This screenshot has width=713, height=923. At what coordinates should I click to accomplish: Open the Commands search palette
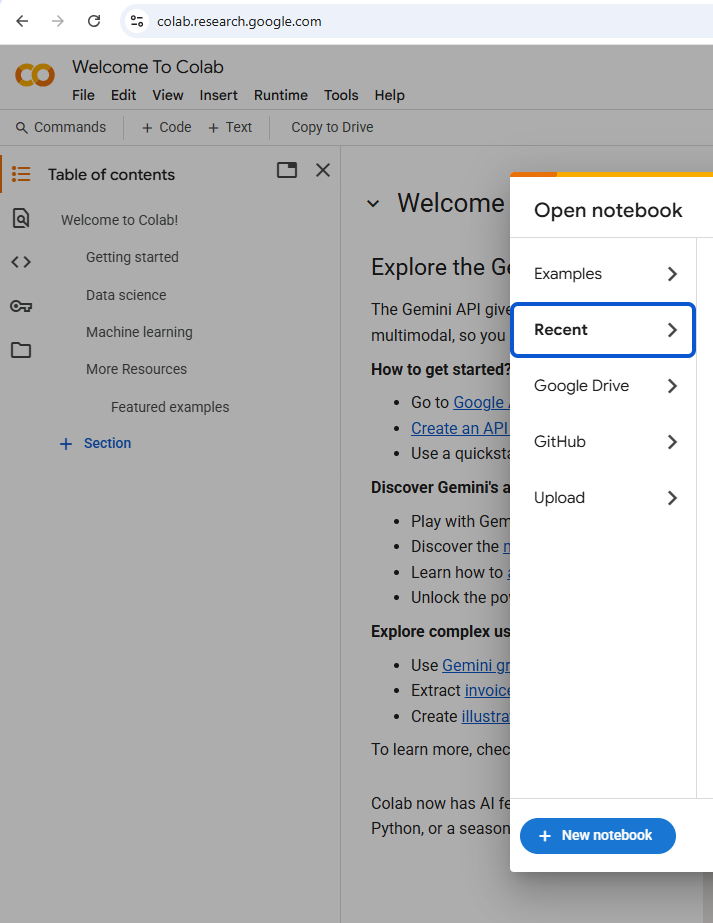click(x=61, y=127)
